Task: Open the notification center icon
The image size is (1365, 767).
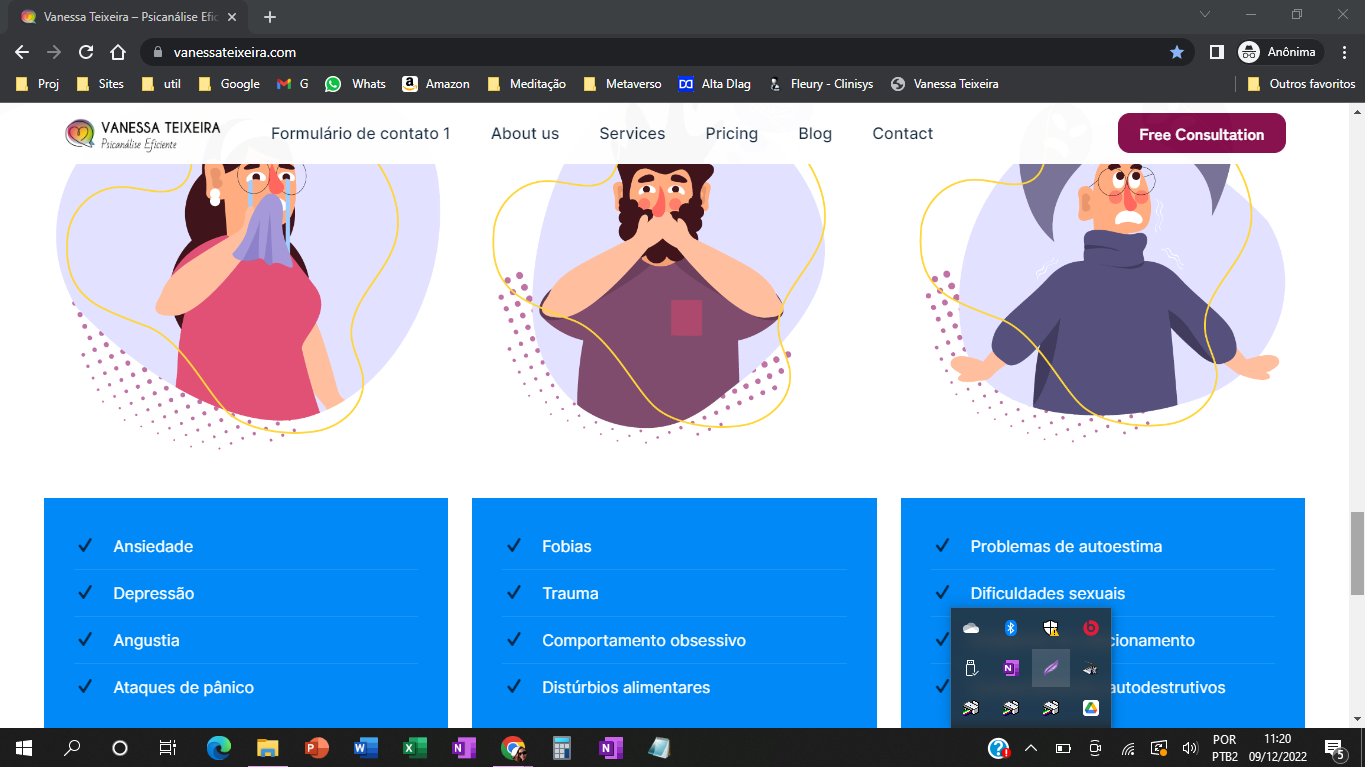Action: pyautogui.click(x=1334, y=747)
